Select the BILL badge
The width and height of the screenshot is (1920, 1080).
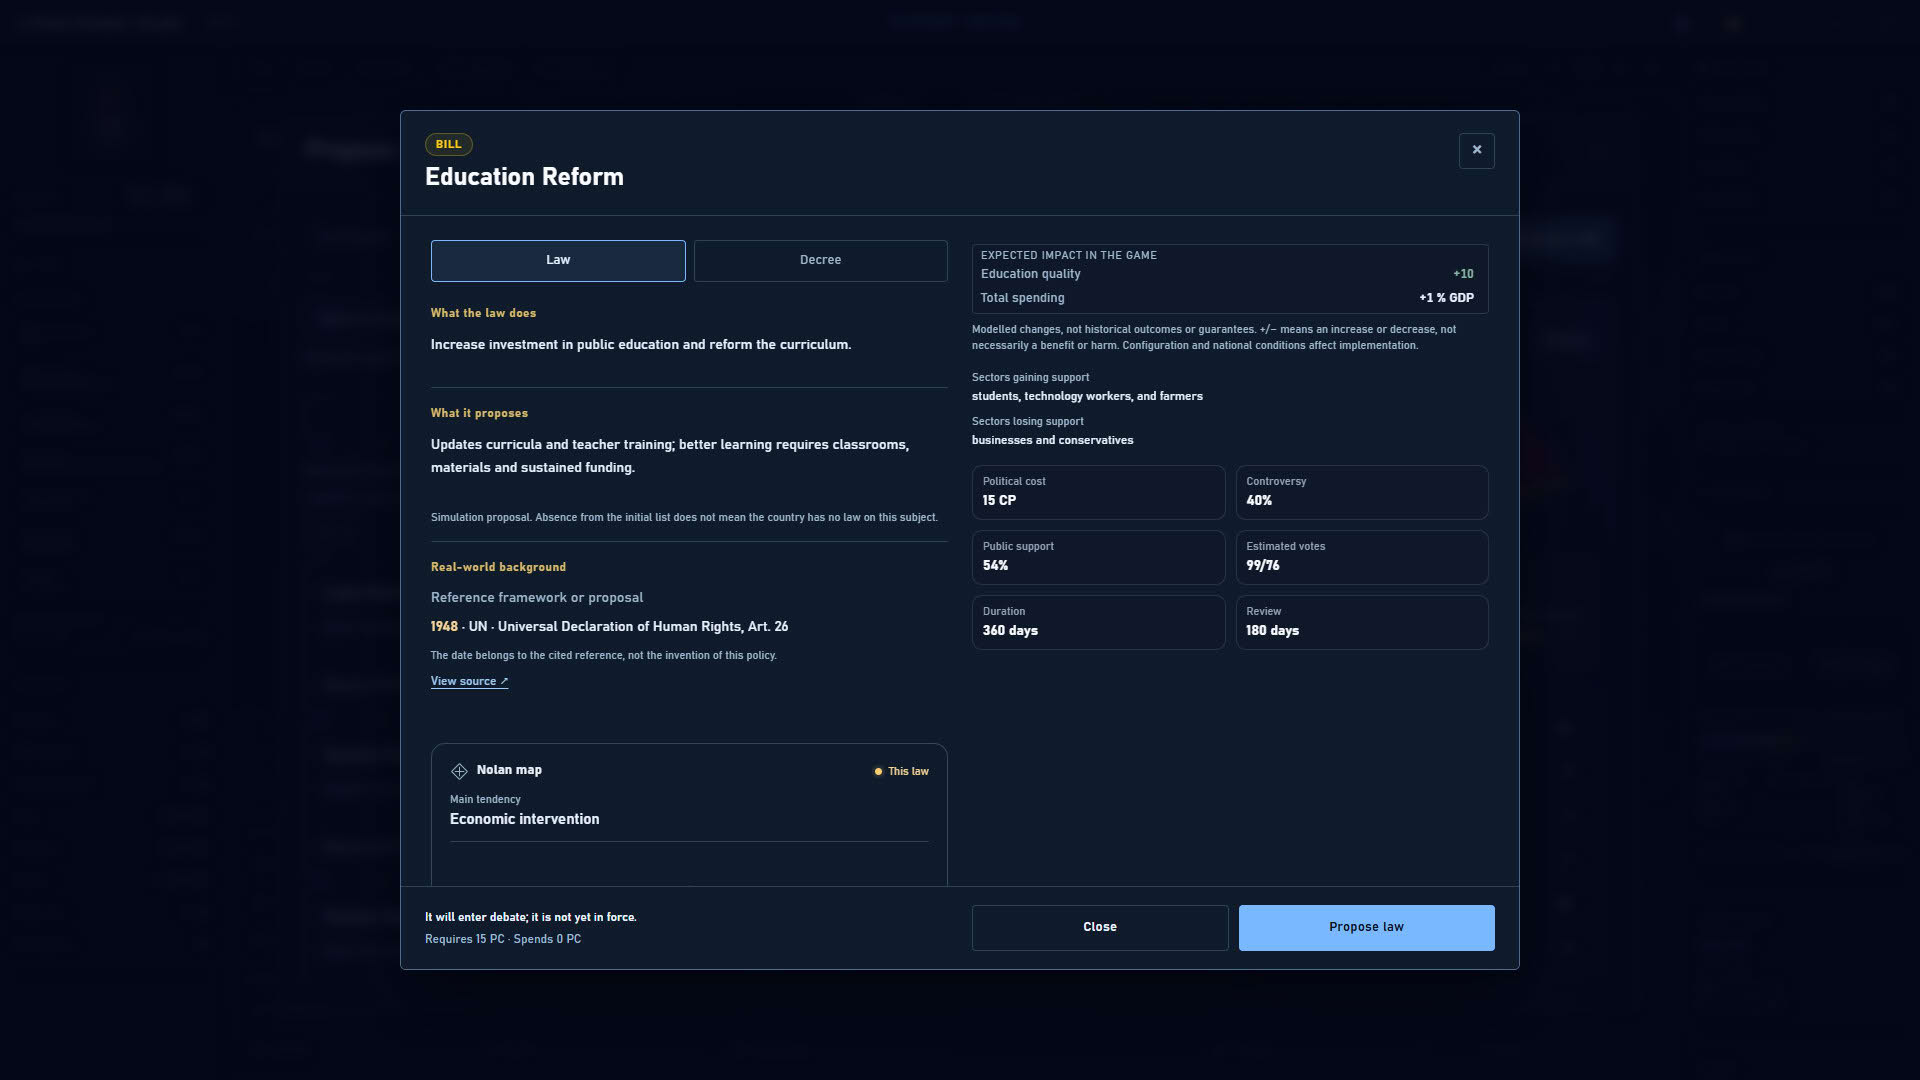click(448, 144)
